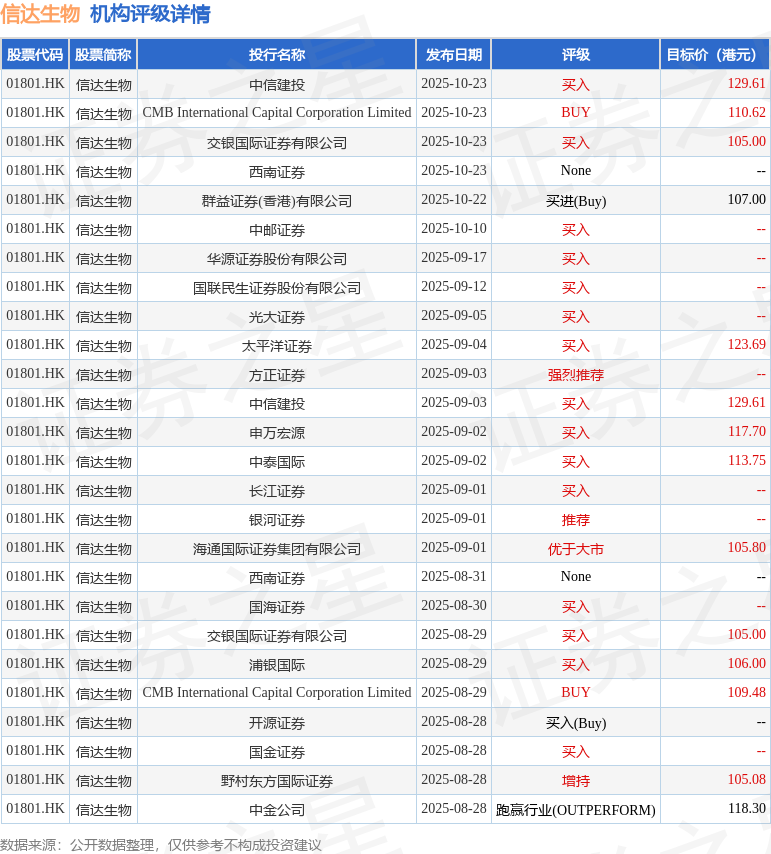771x854 pixels.
Task: Click date 2025-08-31
Action: point(454,576)
